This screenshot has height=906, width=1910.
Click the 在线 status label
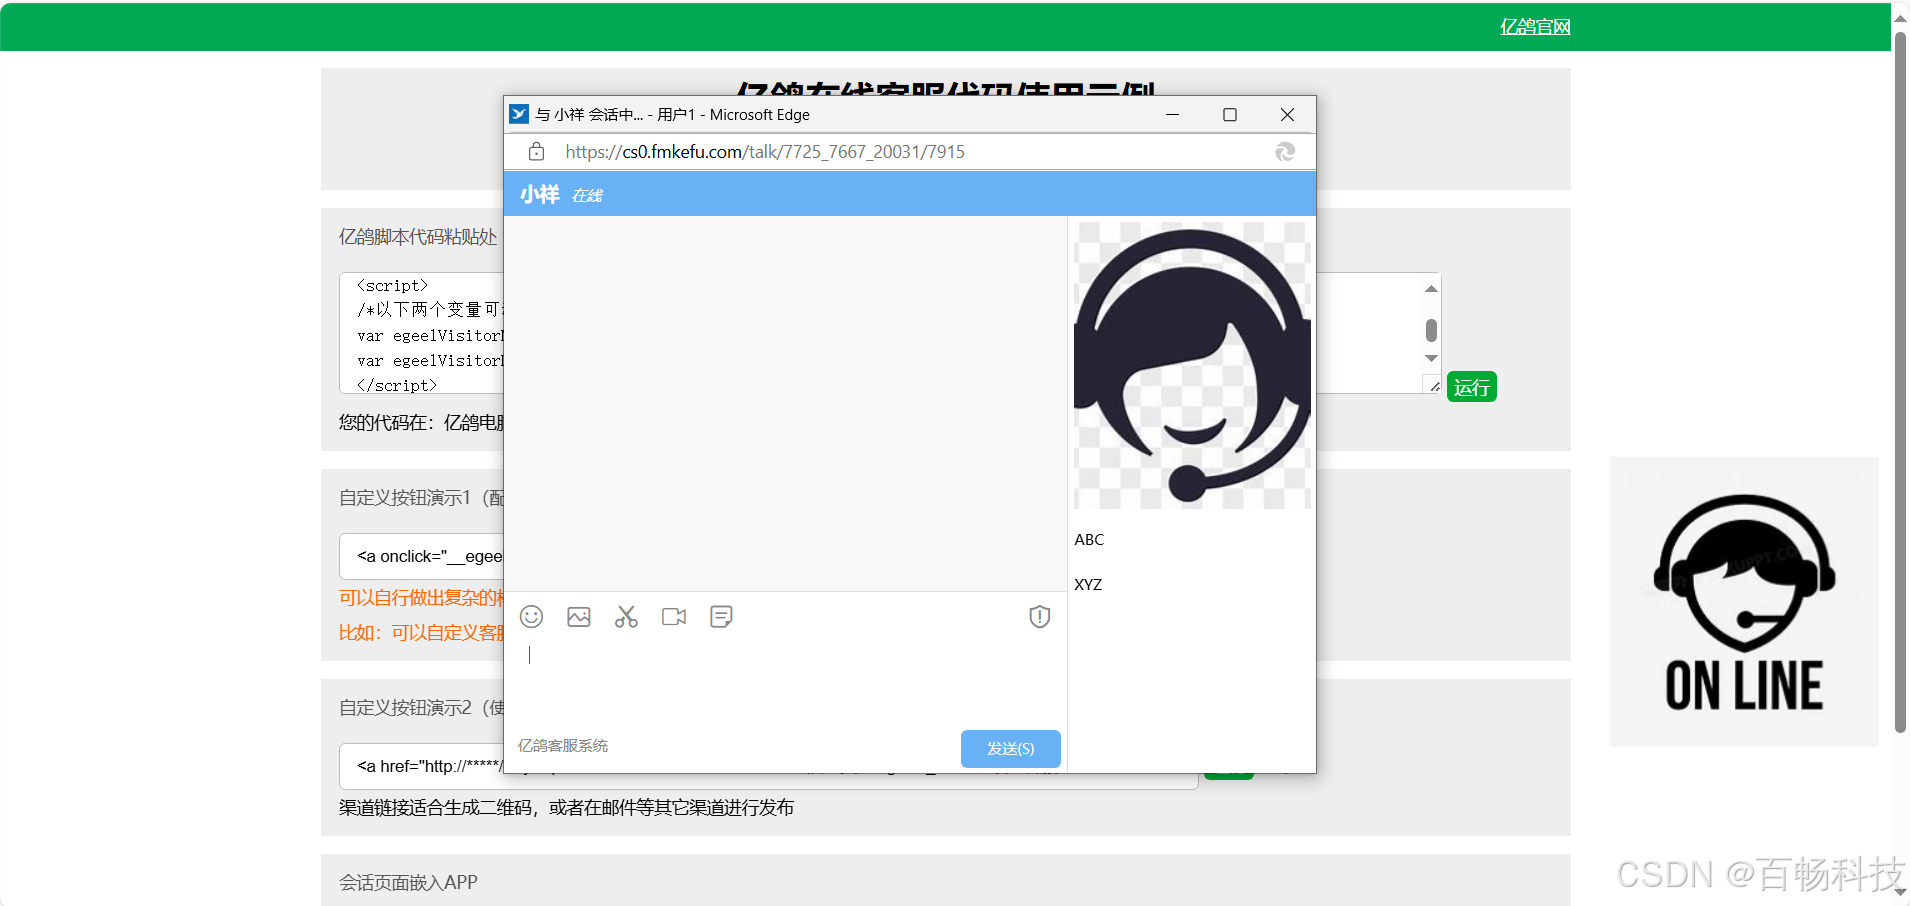587,196
